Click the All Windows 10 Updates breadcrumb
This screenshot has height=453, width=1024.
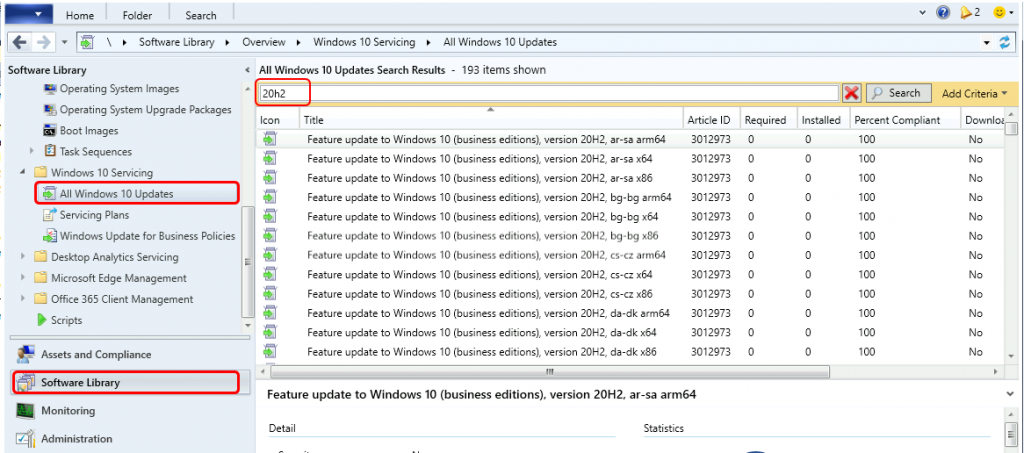click(x=500, y=42)
